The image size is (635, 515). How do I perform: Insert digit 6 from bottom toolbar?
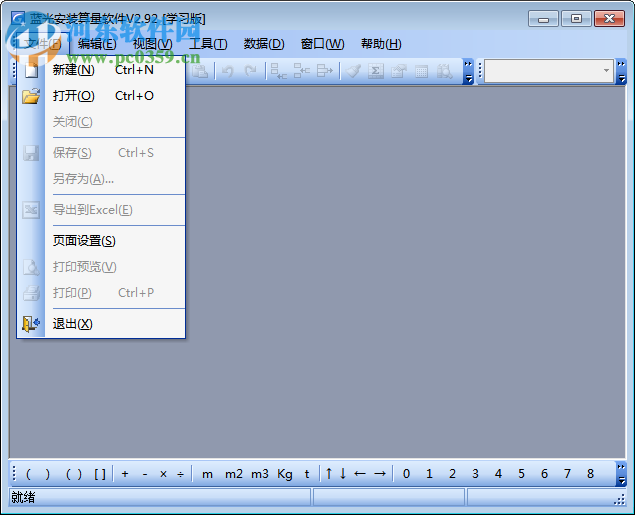(x=544, y=474)
